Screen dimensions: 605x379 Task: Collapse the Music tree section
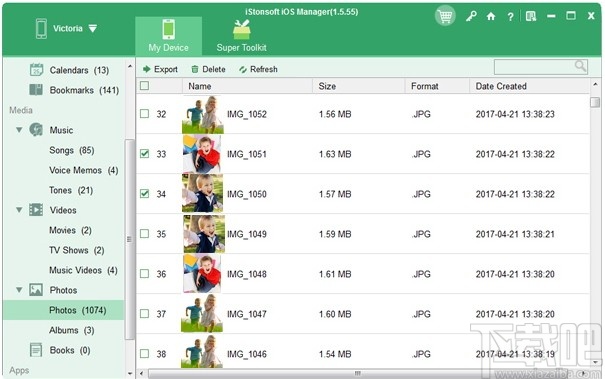(x=19, y=130)
